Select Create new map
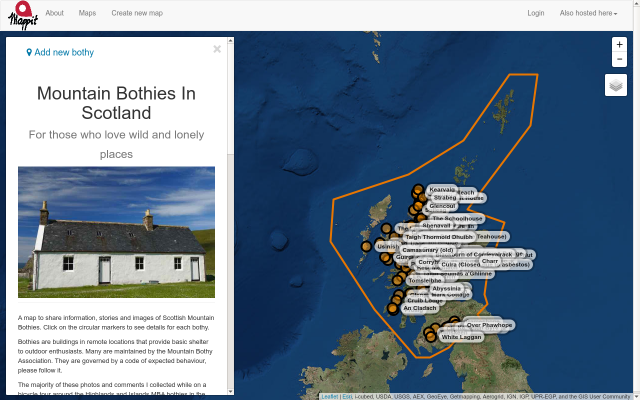The width and height of the screenshot is (640, 400). tap(137, 13)
